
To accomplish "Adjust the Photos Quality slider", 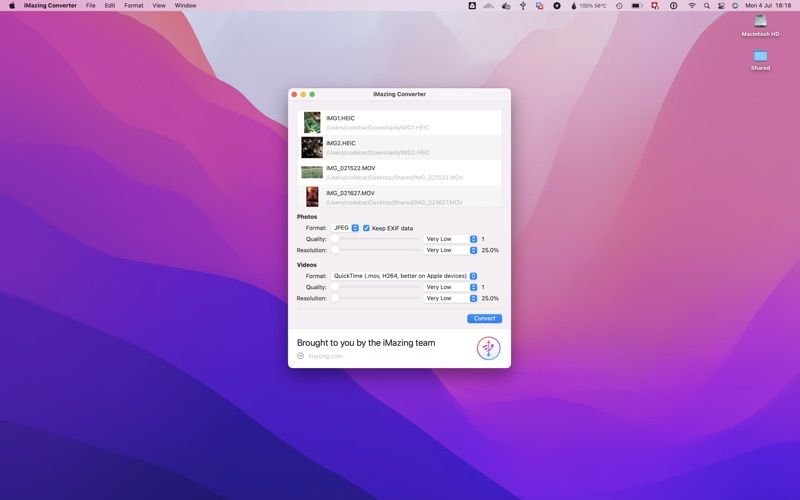I will tap(377, 239).
